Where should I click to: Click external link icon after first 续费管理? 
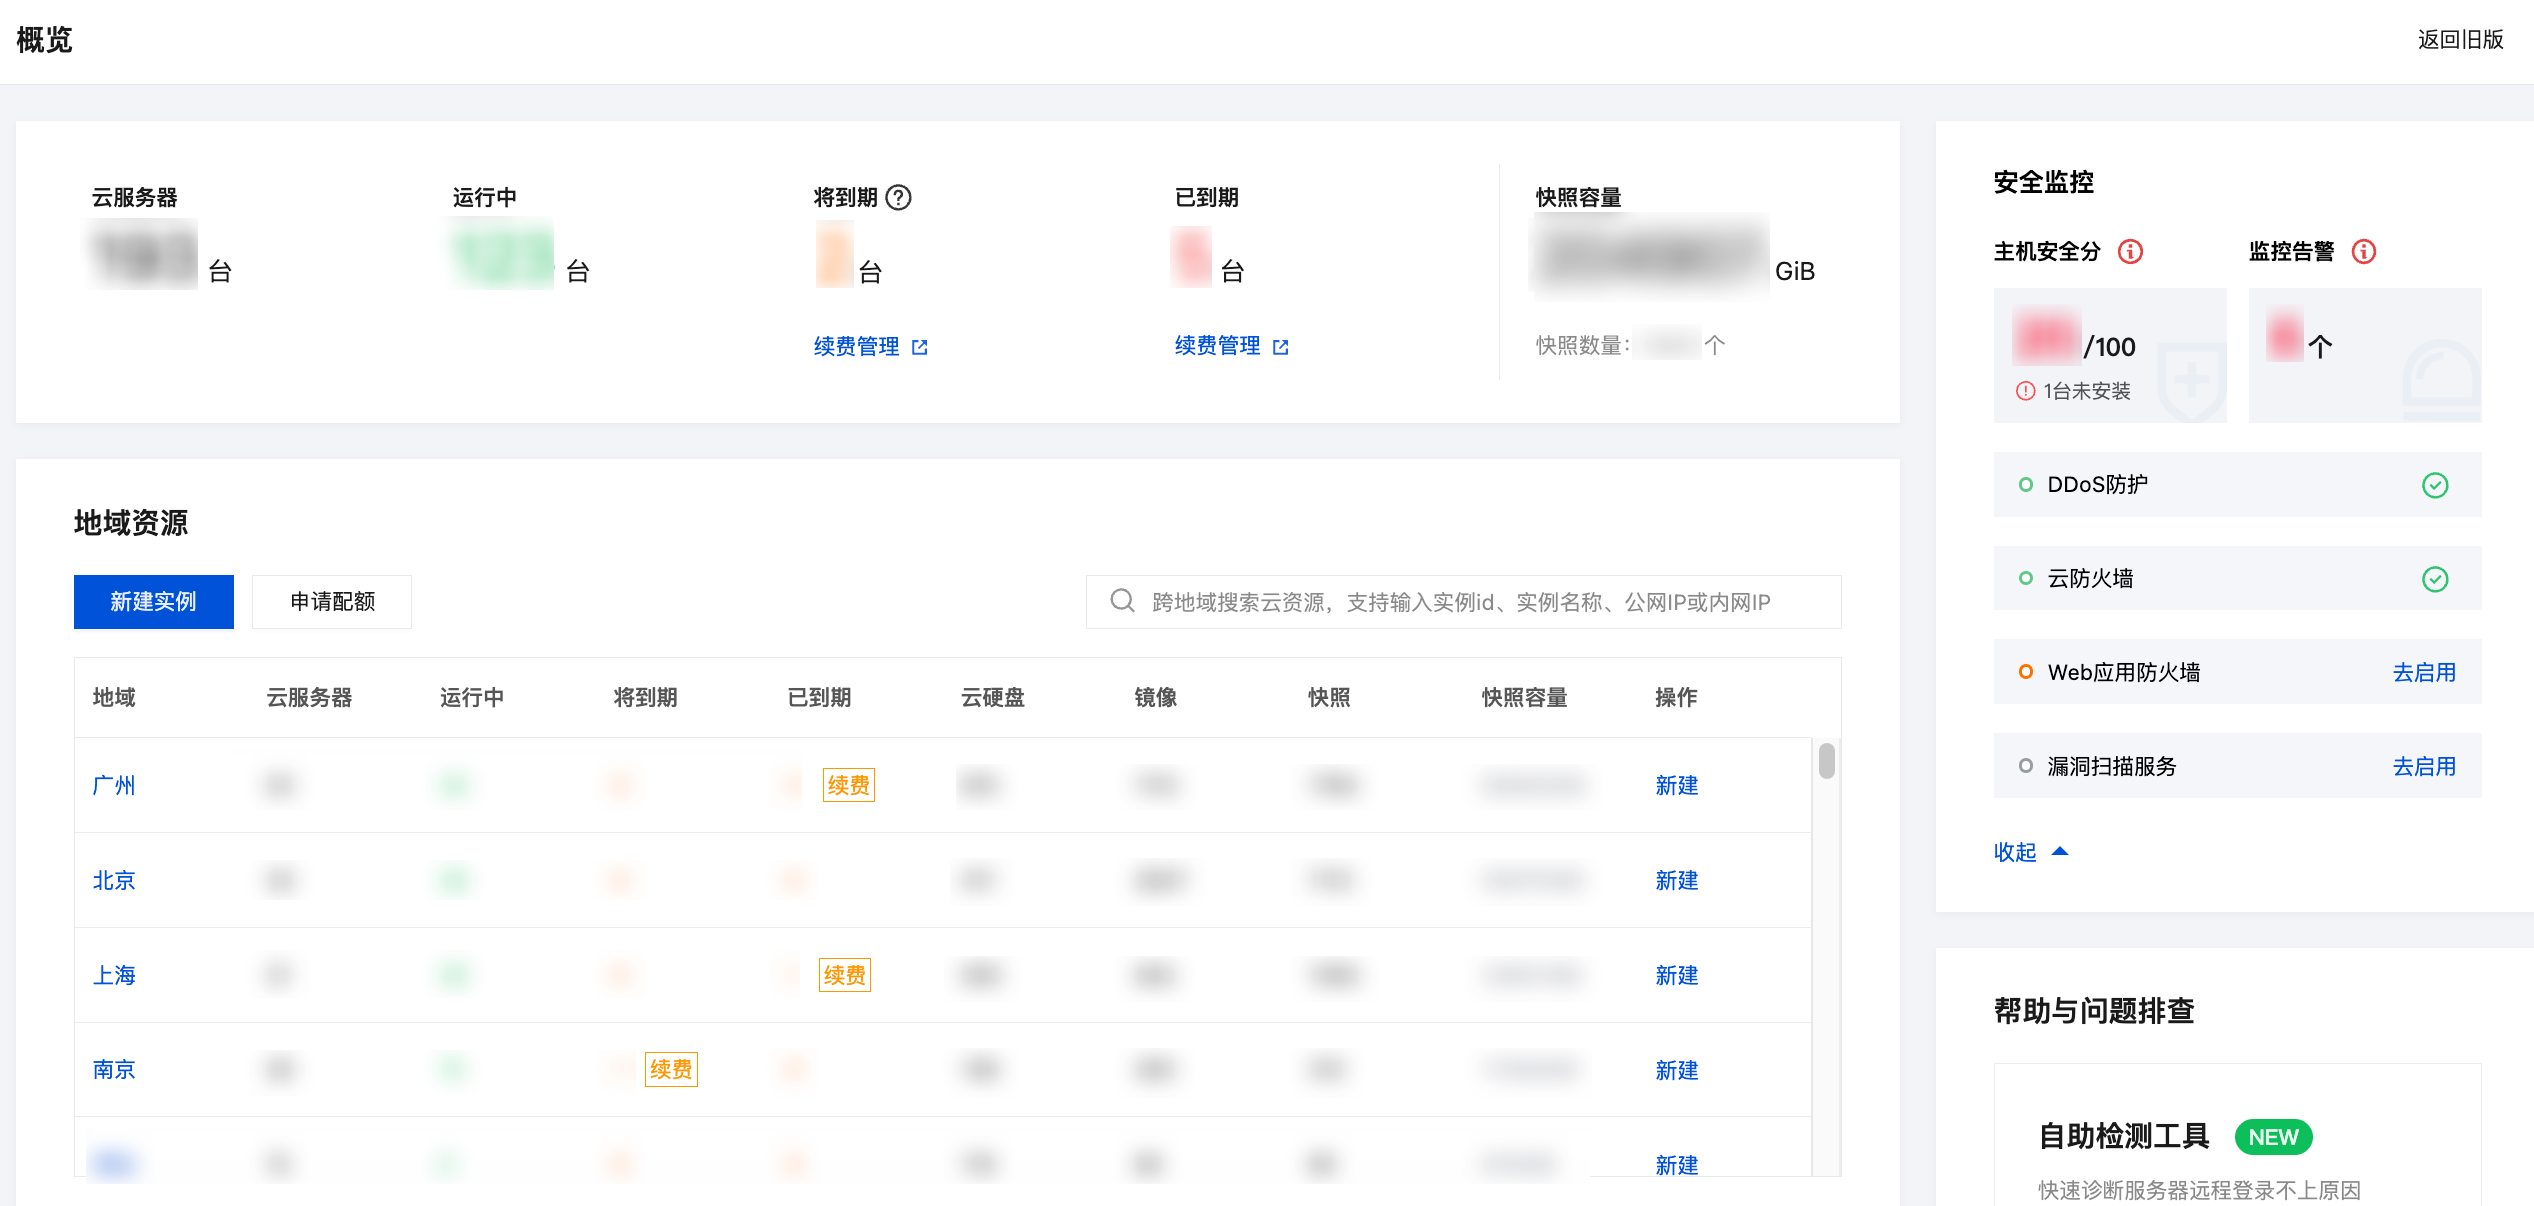tap(920, 347)
